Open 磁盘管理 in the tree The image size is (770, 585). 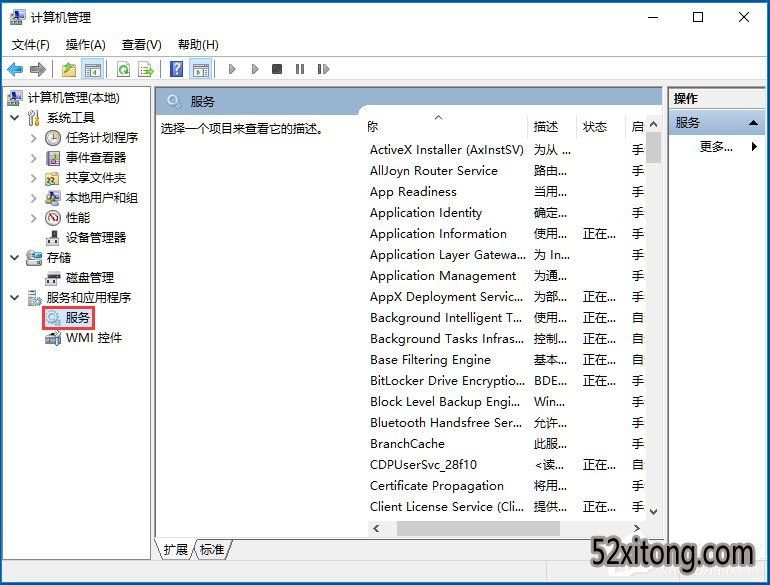(90, 278)
